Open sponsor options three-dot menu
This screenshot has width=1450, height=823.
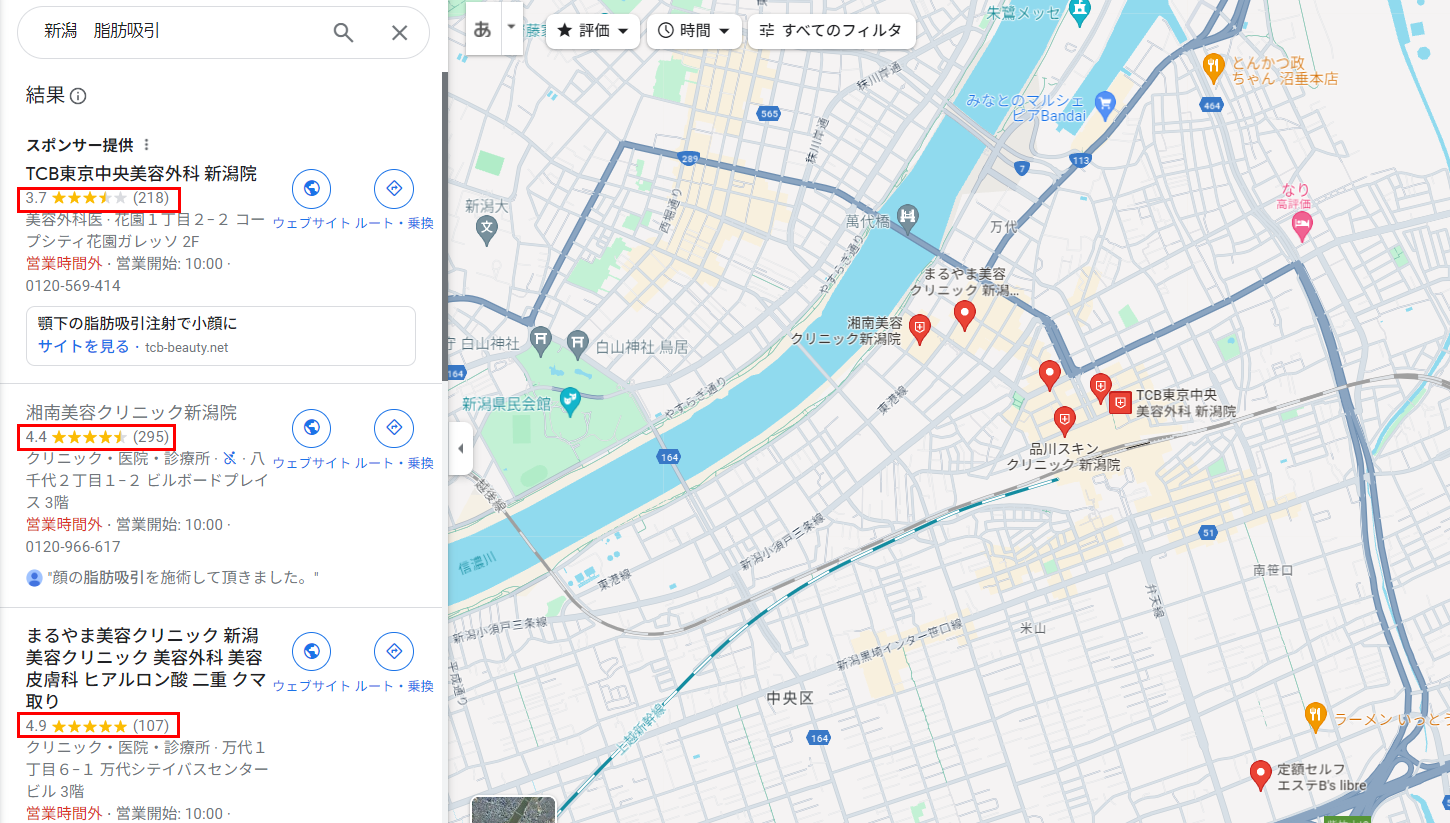click(x=146, y=145)
